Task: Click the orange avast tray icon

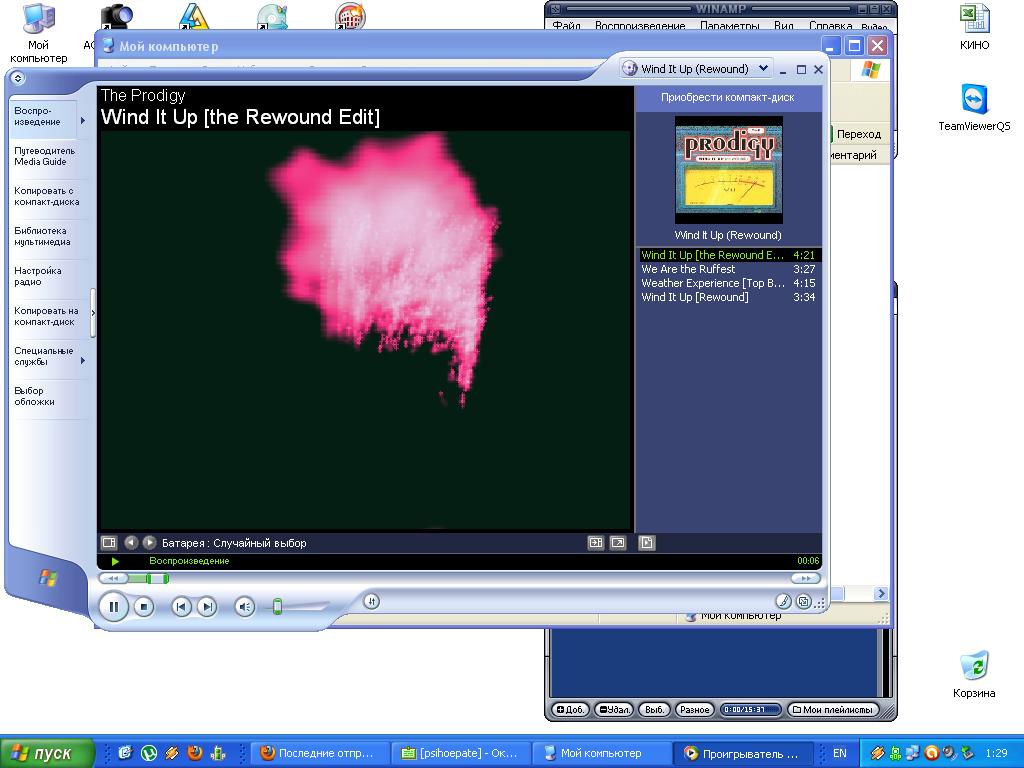Action: [932, 753]
